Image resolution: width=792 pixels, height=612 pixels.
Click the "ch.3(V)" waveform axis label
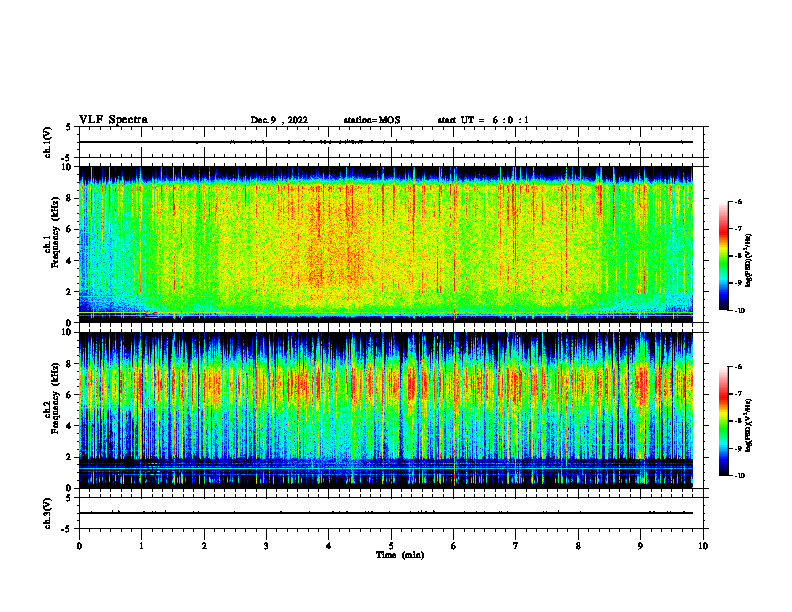[x=48, y=513]
